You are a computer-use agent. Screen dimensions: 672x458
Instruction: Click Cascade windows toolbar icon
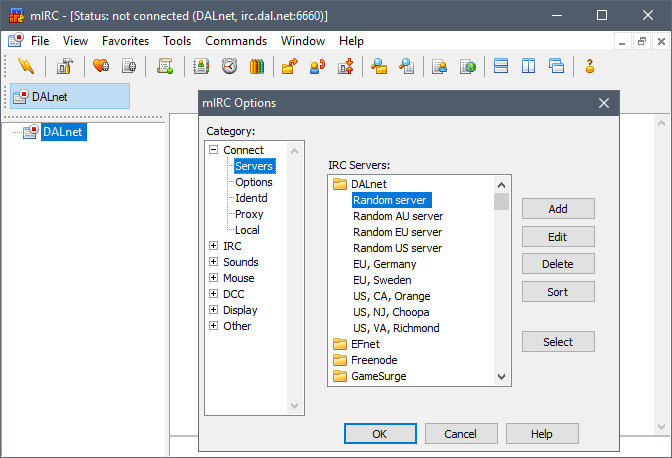(556, 66)
